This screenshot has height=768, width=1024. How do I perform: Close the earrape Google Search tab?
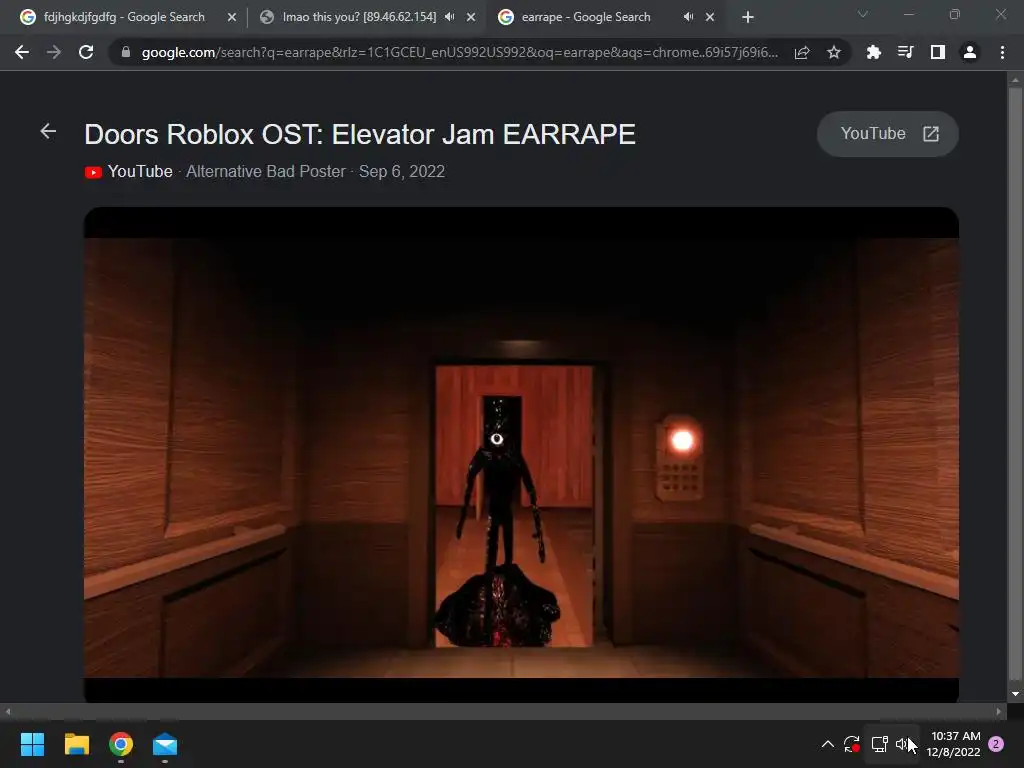[x=710, y=17]
